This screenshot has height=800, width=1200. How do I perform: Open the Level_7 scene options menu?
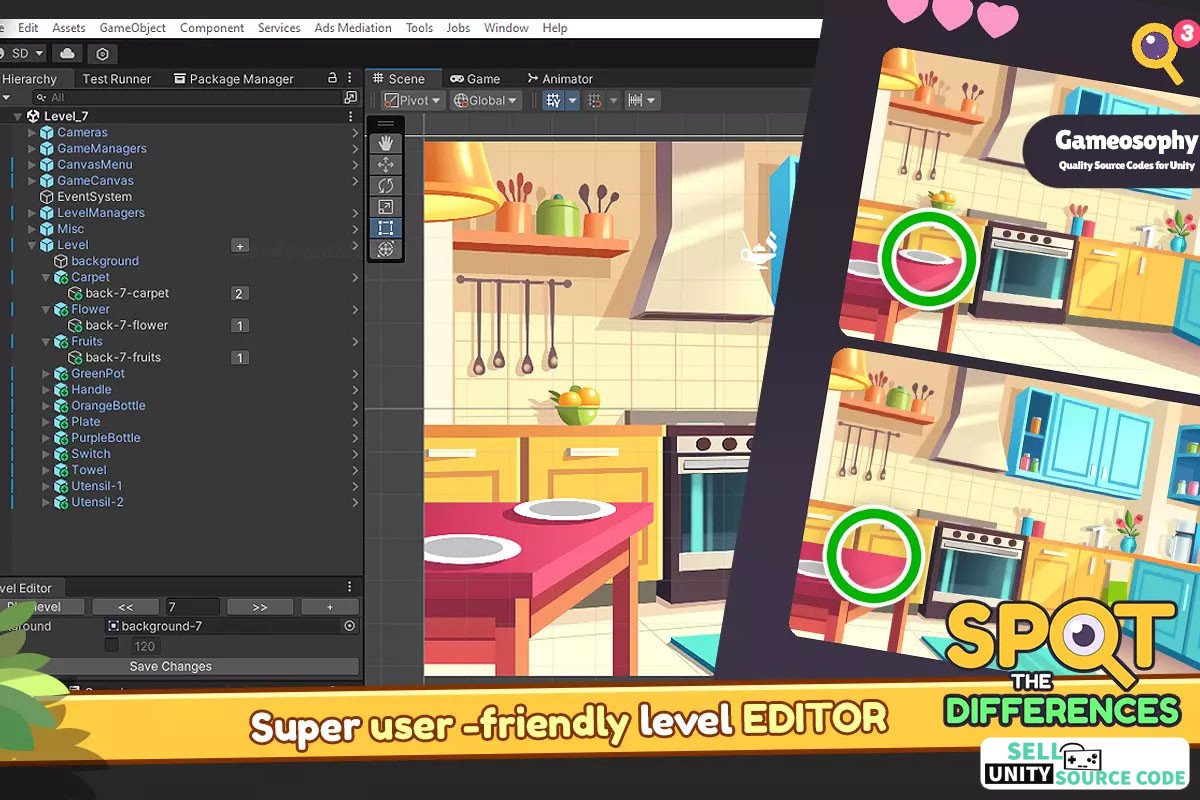tap(350, 116)
